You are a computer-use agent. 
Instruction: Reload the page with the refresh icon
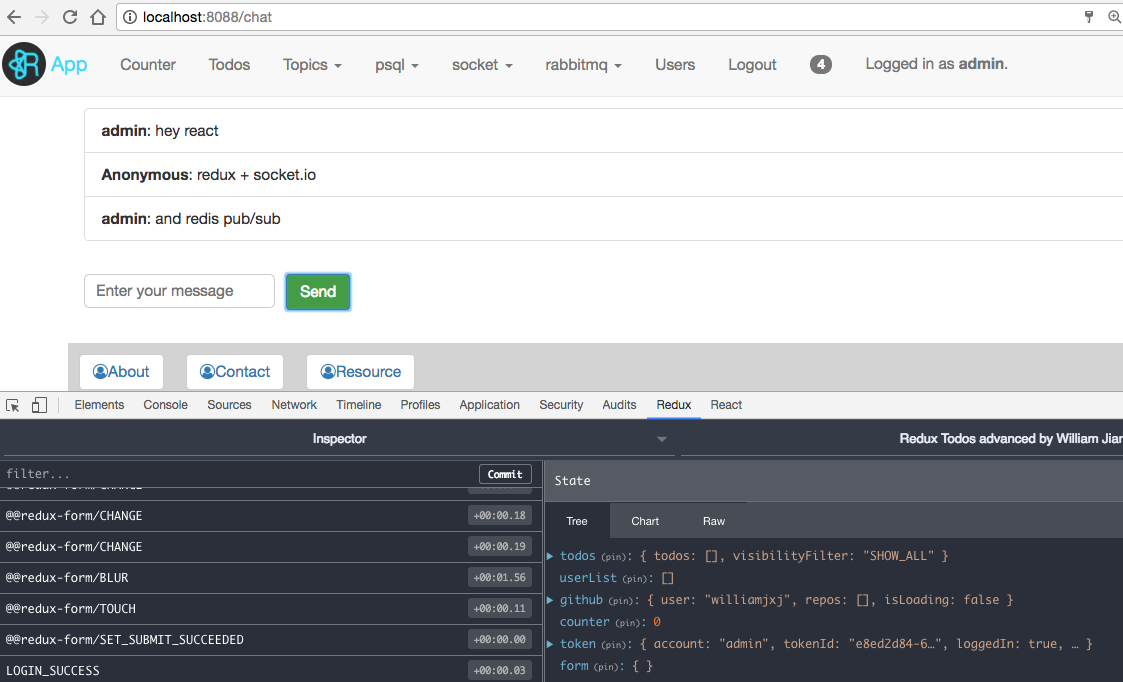[69, 16]
